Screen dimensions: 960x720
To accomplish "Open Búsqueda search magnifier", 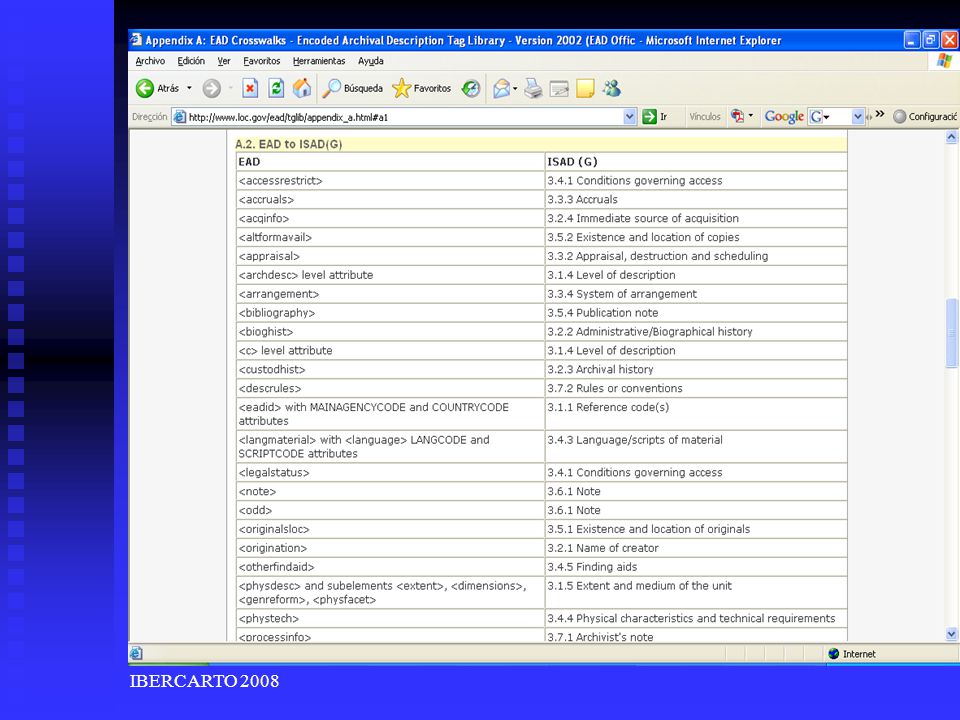I will (353, 89).
